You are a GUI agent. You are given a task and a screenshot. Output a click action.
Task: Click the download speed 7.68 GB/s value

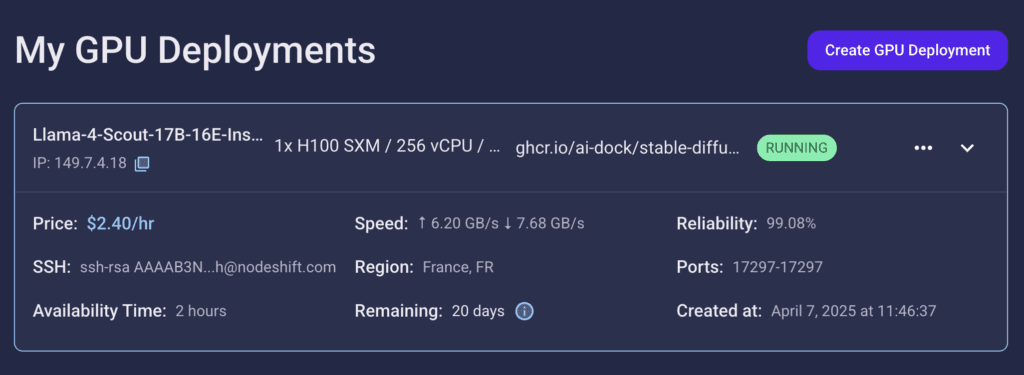click(543, 224)
